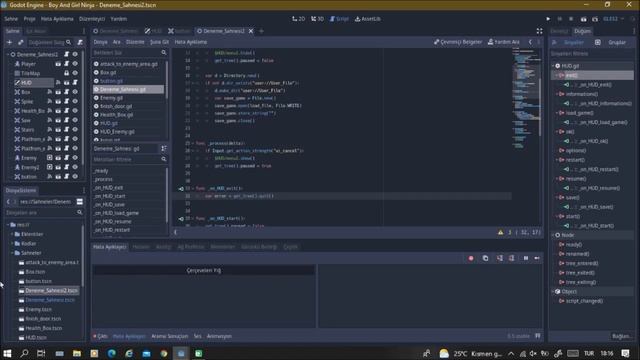Collapse the res:// folder
This screenshot has height=360, width=640.
(x=8, y=224)
